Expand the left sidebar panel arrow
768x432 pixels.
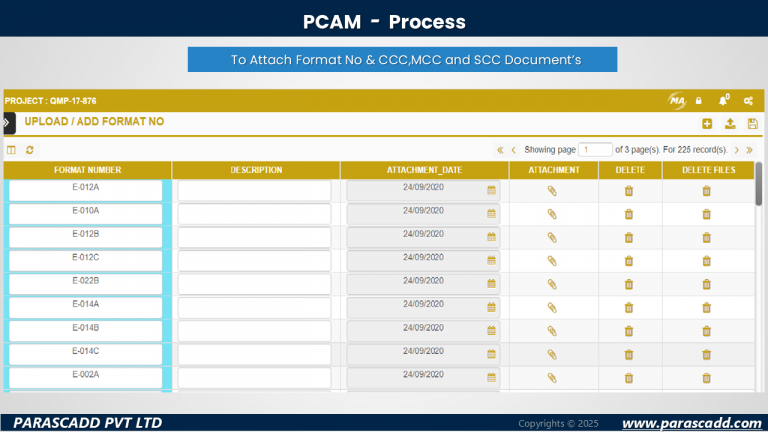click(7, 122)
